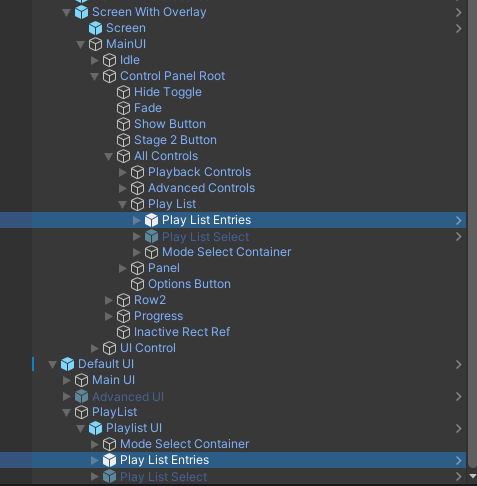Collapse the All Controls foldout
Image resolution: width=477 pixels, height=486 pixels.
(x=108, y=156)
